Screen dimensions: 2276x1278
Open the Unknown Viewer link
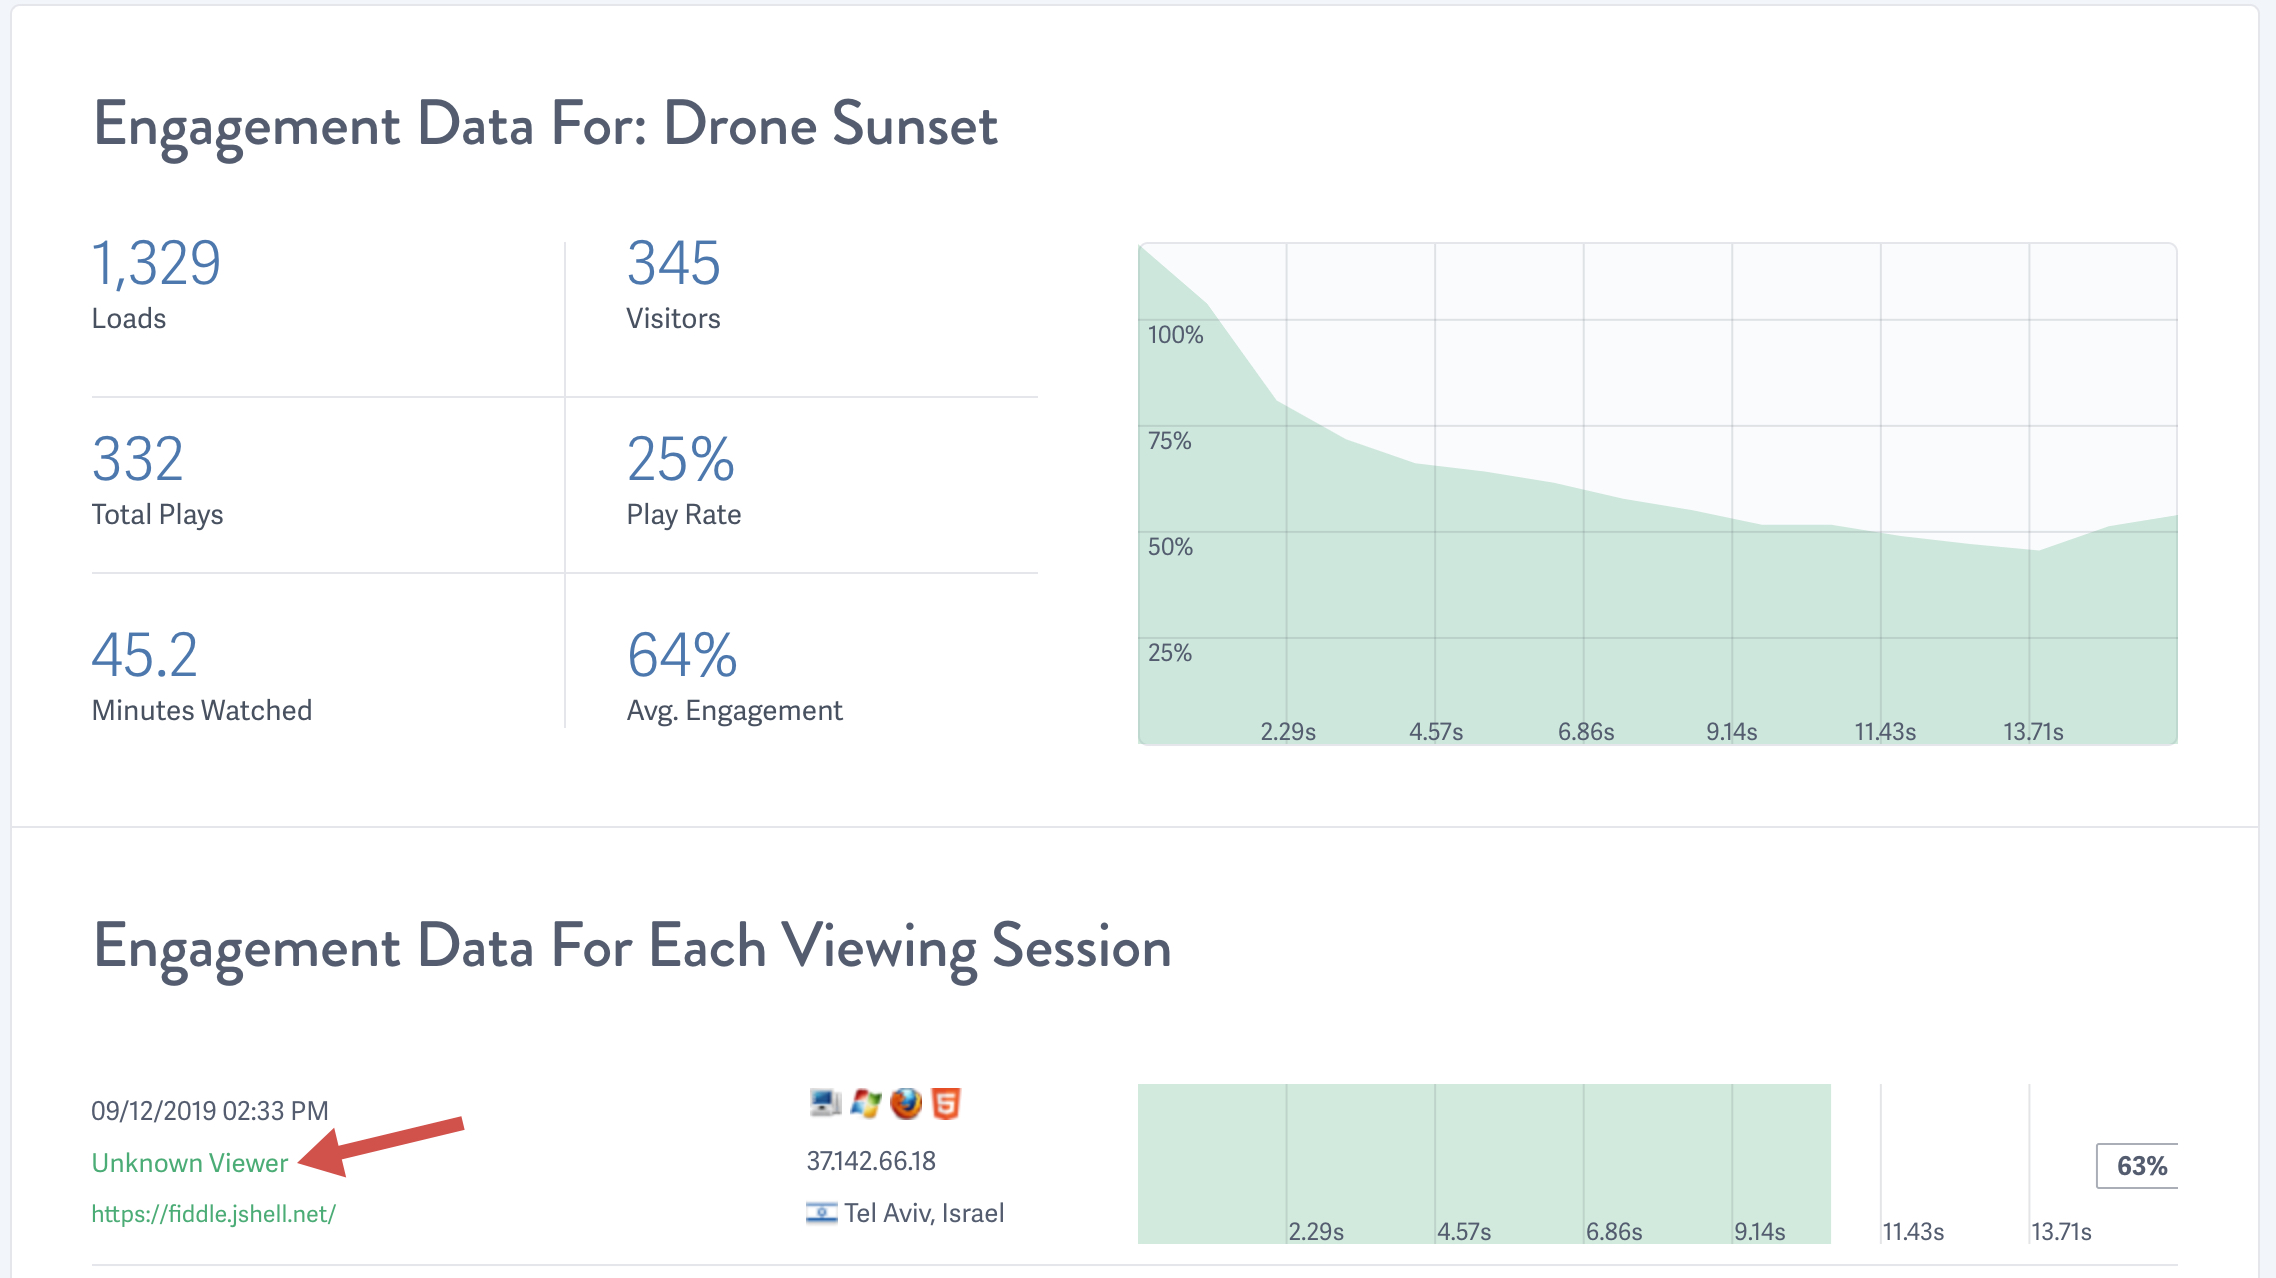[x=190, y=1163]
